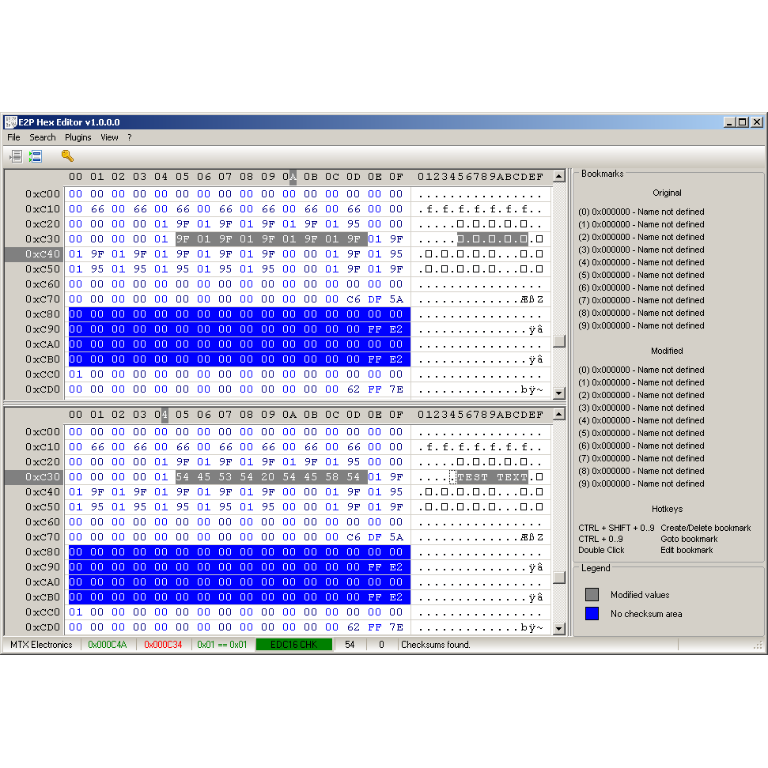The image size is (768, 768).
Task: Click status bar value 54
Action: pyautogui.click(x=350, y=645)
